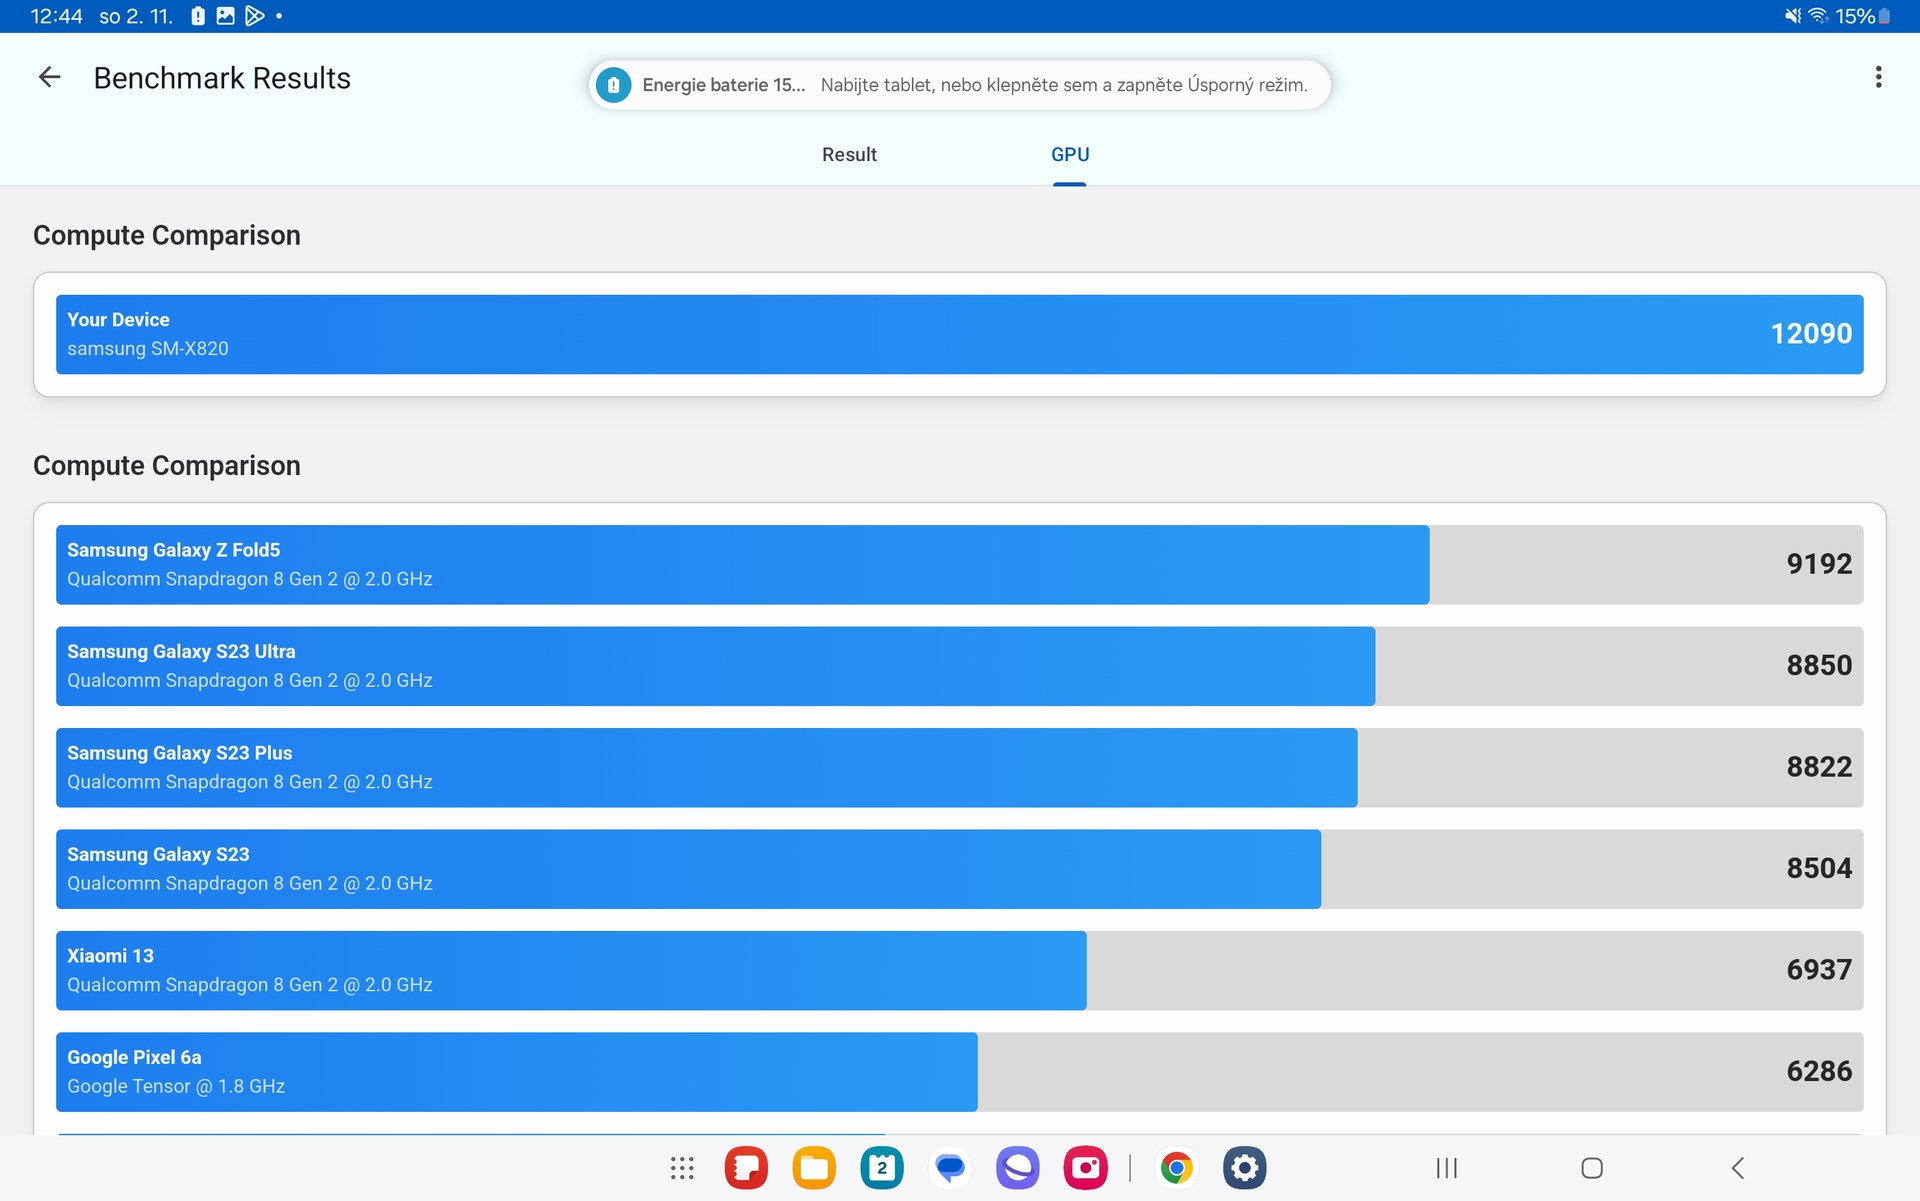1920x1201 pixels.
Task: Tap the back arrow beside Benchmark Results
Action: click(49, 77)
